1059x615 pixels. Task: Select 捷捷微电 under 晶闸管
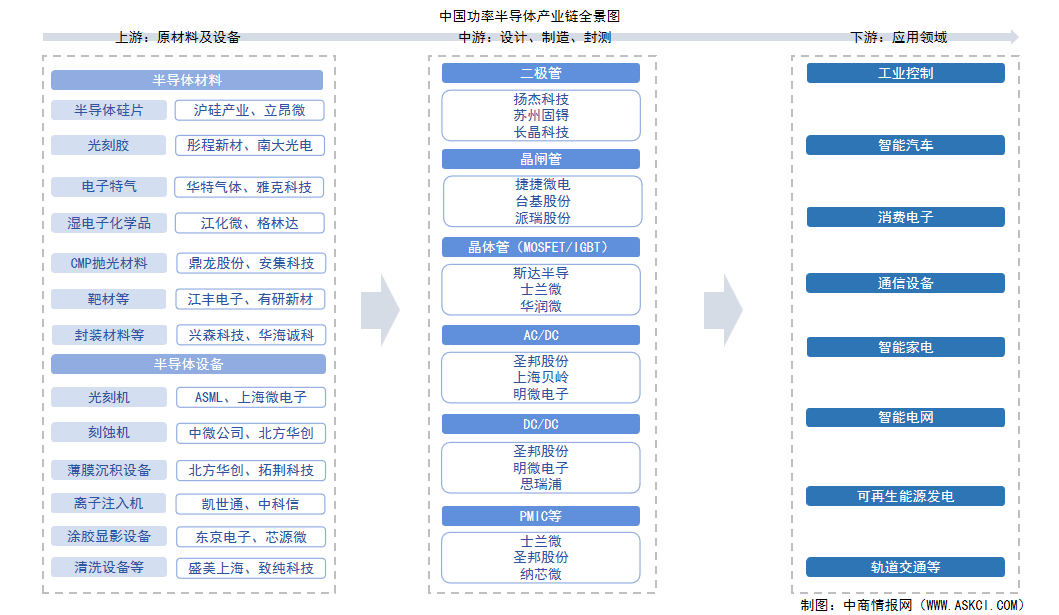click(542, 184)
